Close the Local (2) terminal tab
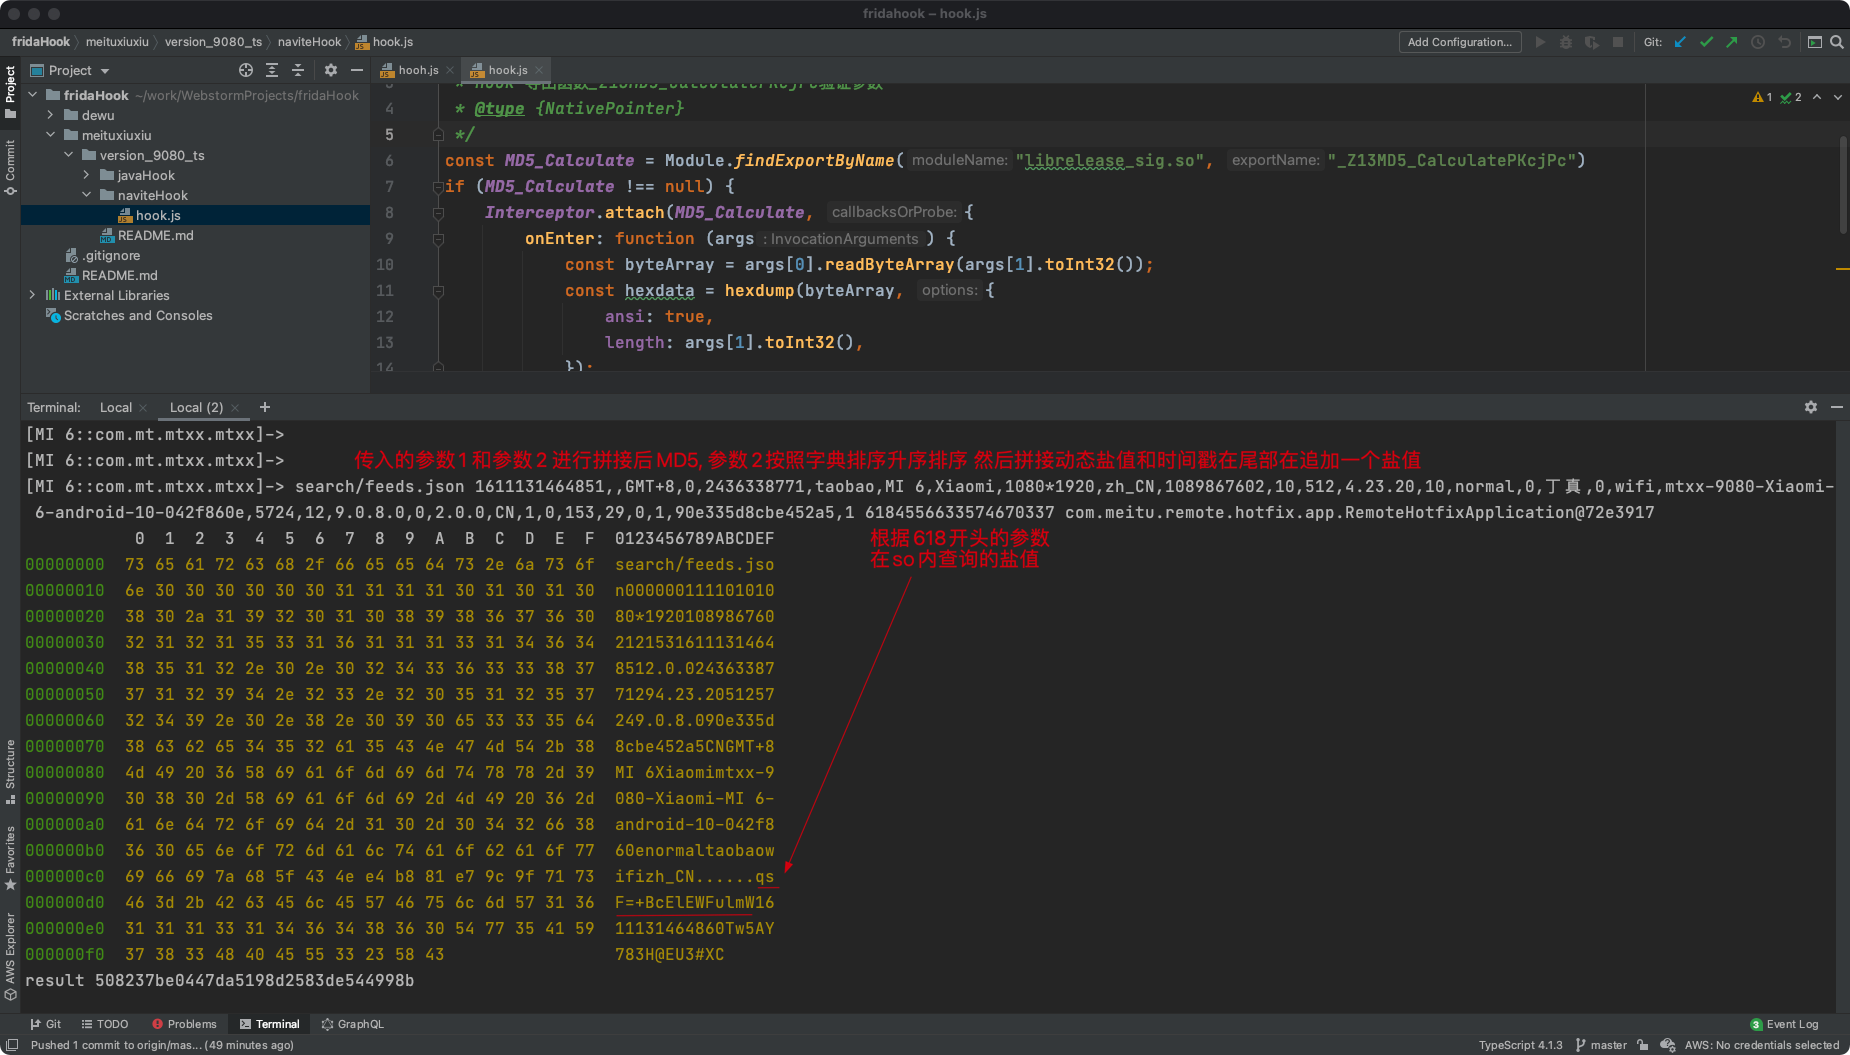 click(235, 408)
